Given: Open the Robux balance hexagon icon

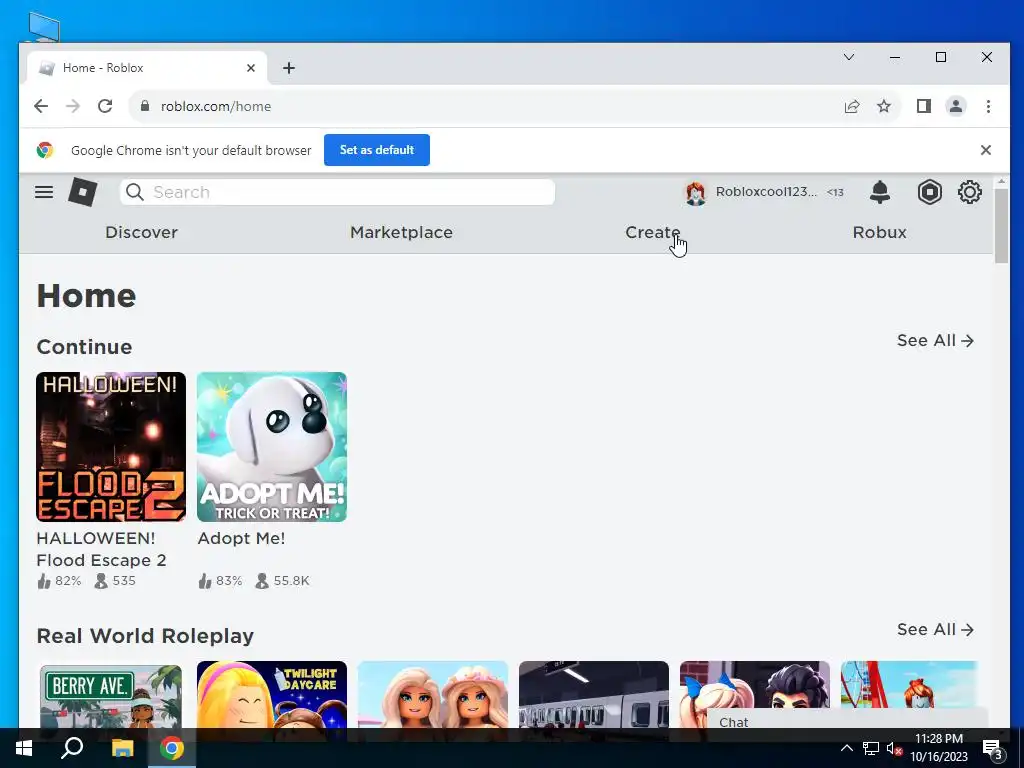Looking at the screenshot, I should click(929, 192).
